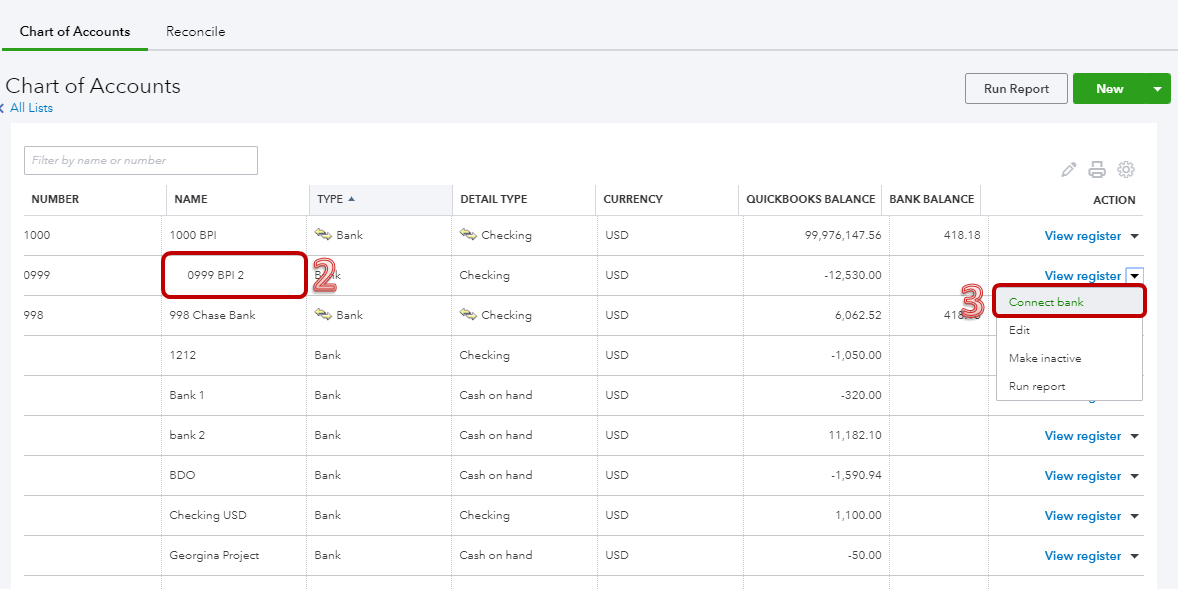
Task: Select Make inactive in the action menu
Action: [x=1069, y=358]
